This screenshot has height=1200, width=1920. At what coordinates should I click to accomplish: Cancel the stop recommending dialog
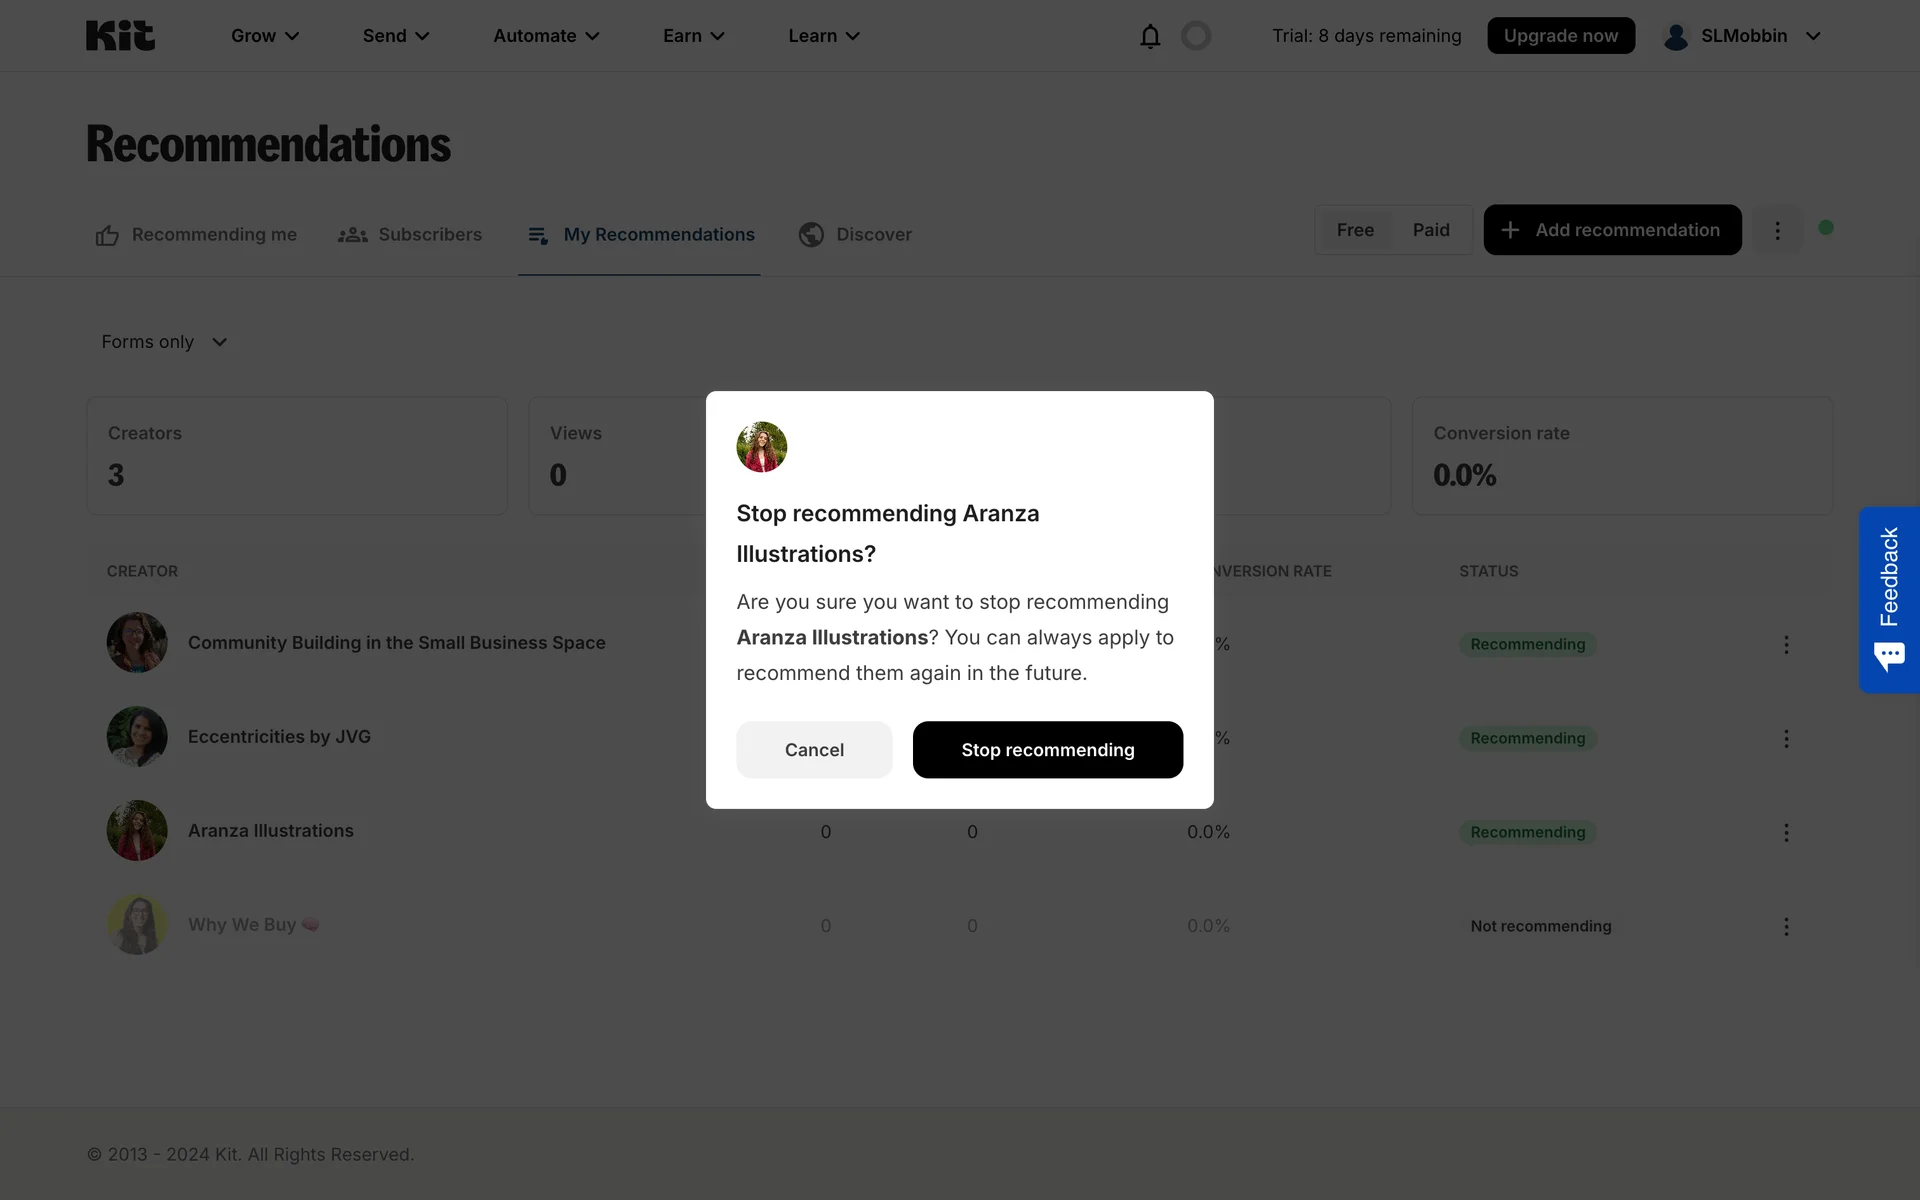(814, 750)
